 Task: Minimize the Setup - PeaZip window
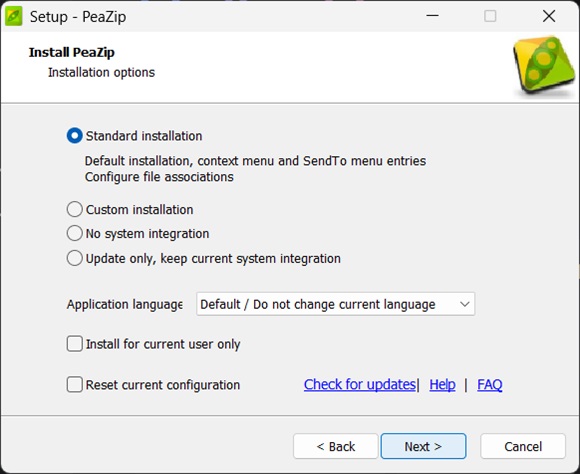tap(432, 16)
